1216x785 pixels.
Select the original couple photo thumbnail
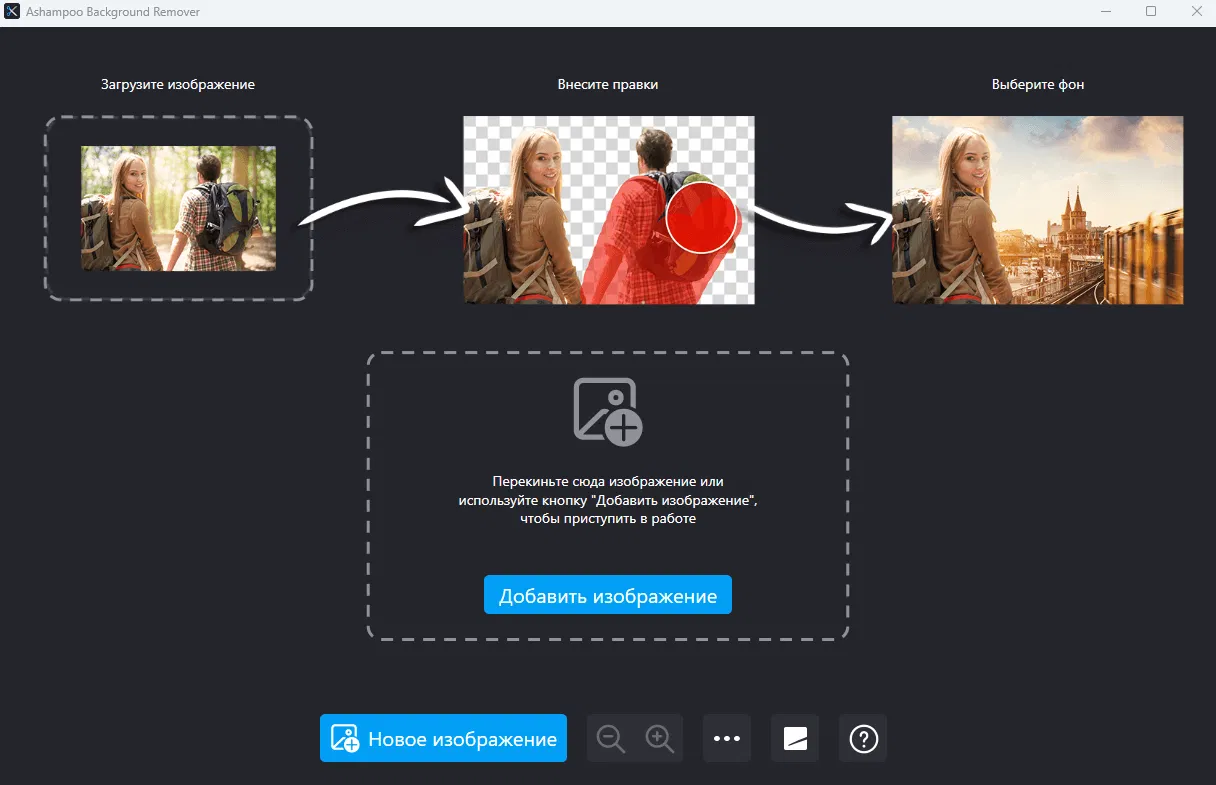(178, 208)
